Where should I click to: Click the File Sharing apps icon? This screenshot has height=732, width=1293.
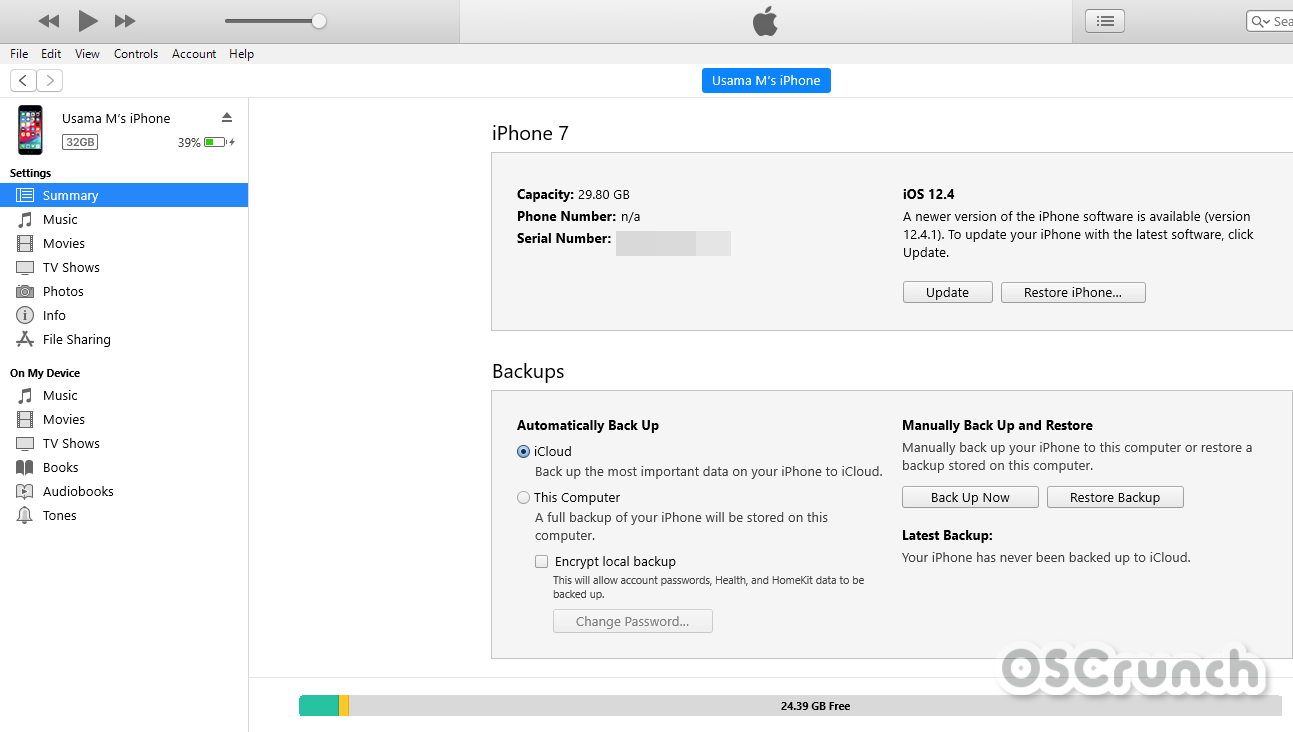point(25,339)
